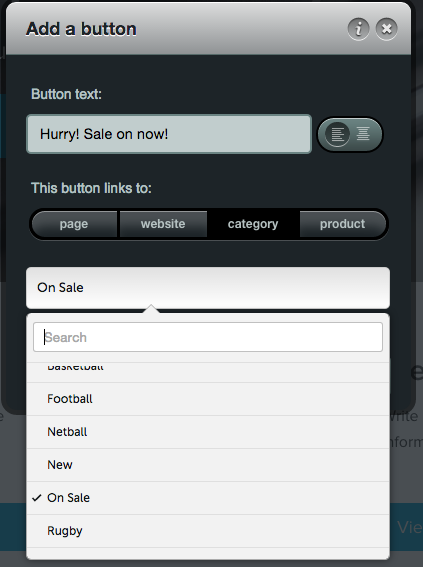The image size is (423, 567).
Task: Close the Add a button dialog
Action: point(386,29)
